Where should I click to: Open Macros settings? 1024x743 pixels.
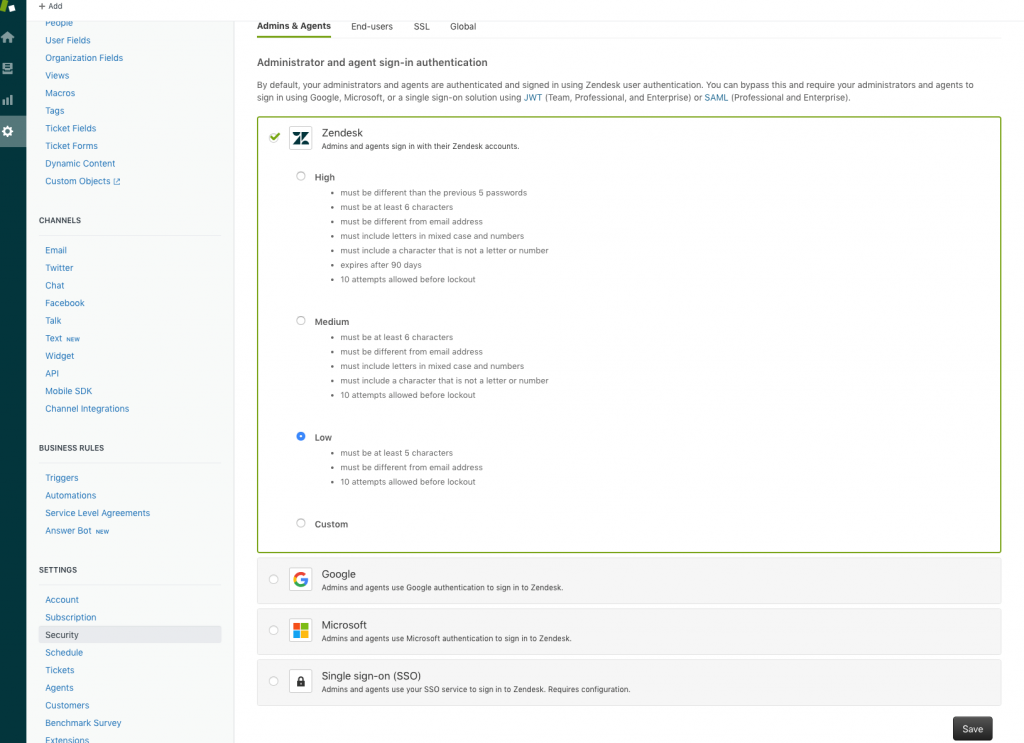(60, 93)
